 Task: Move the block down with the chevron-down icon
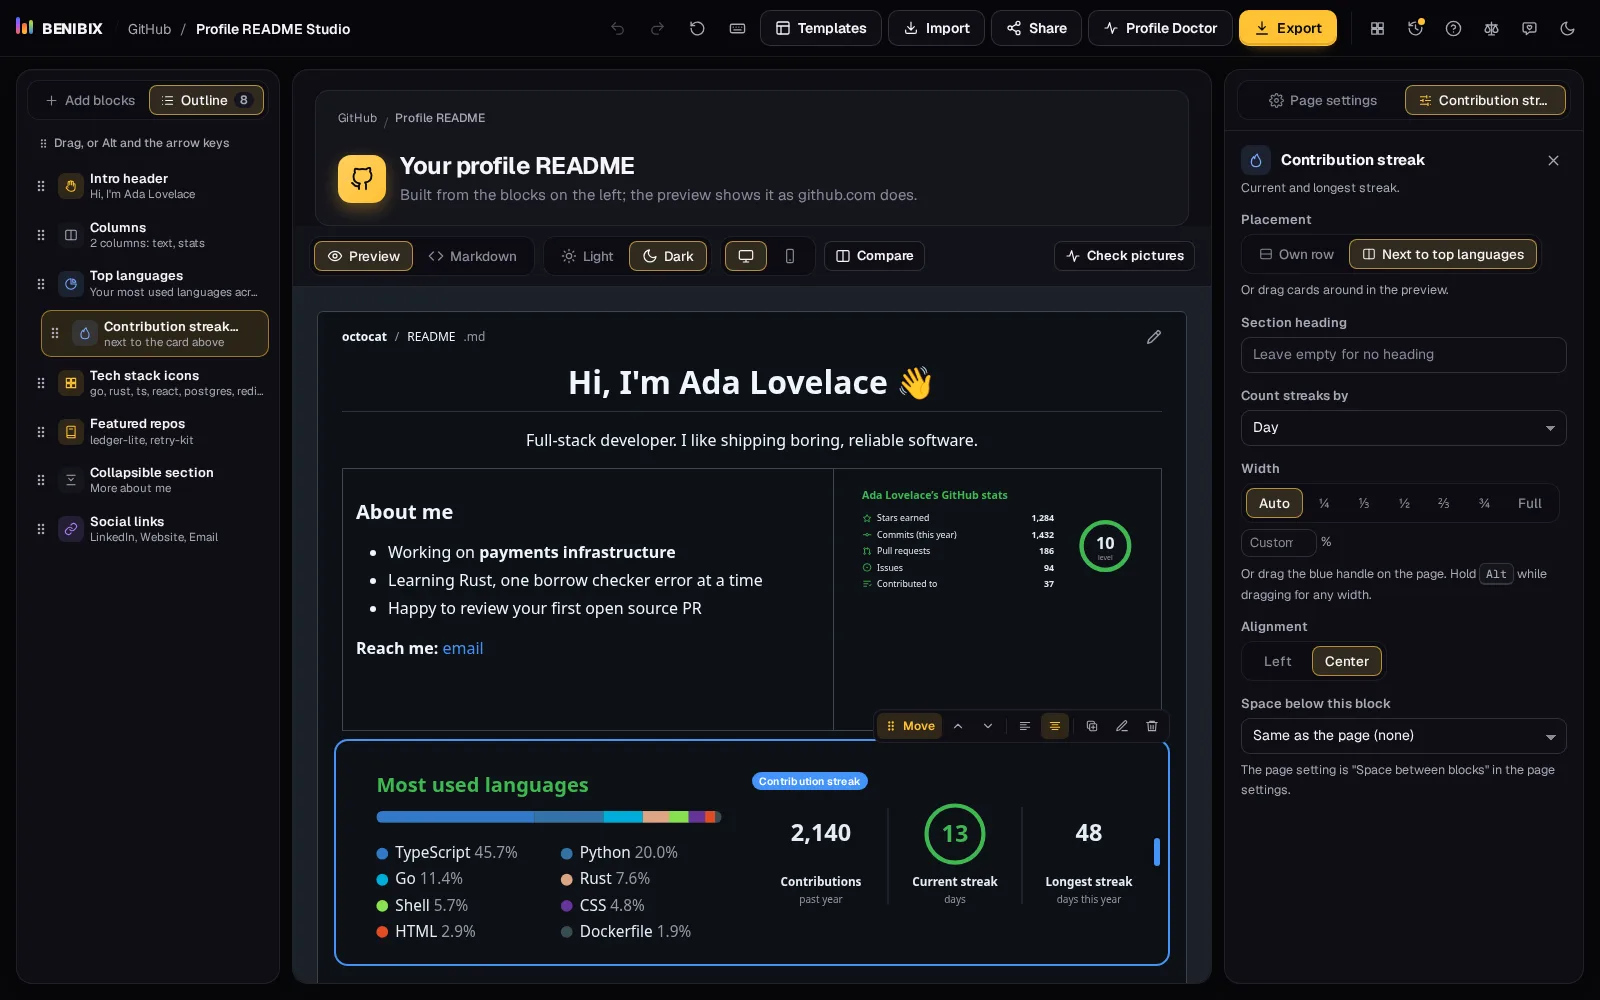(988, 726)
